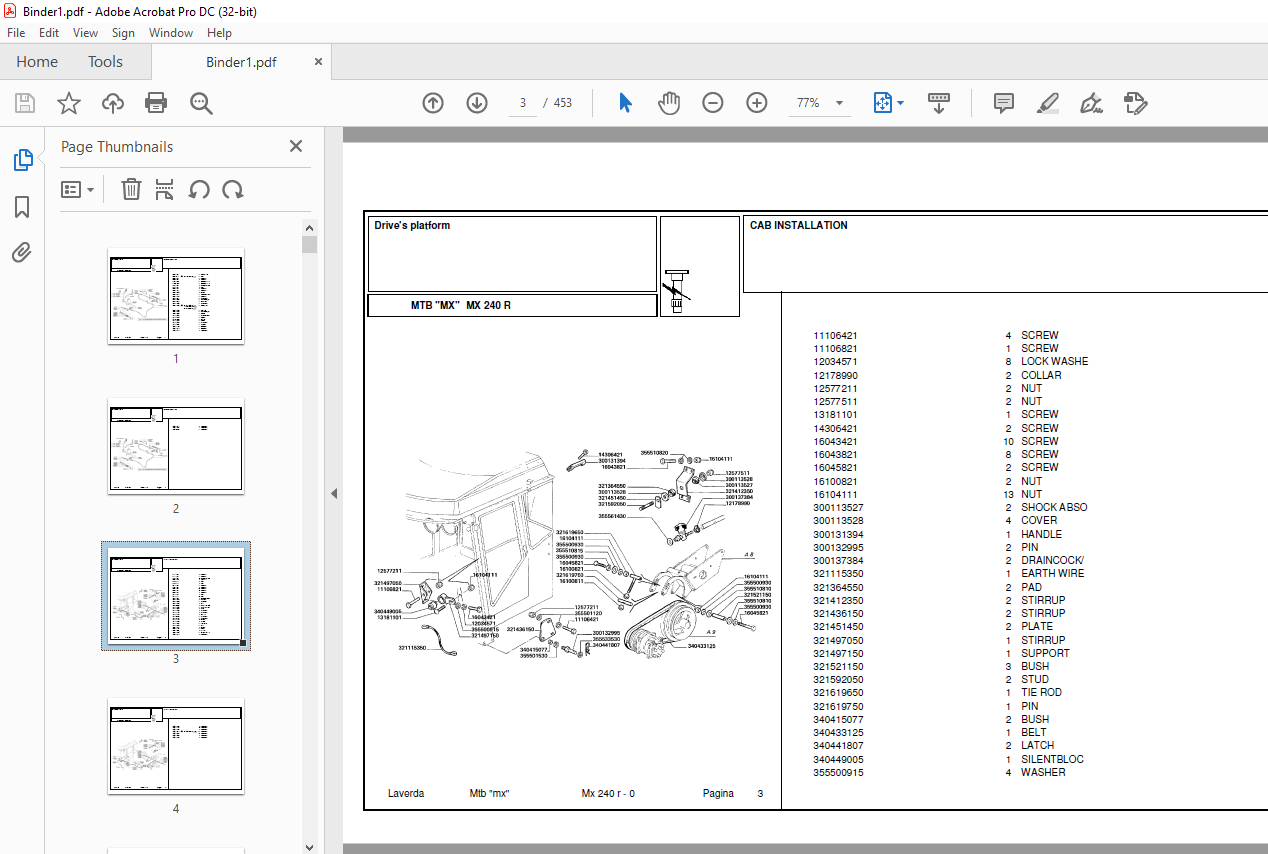This screenshot has height=854, width=1268.
Task: Zoom in with plus icon
Action: (757, 103)
